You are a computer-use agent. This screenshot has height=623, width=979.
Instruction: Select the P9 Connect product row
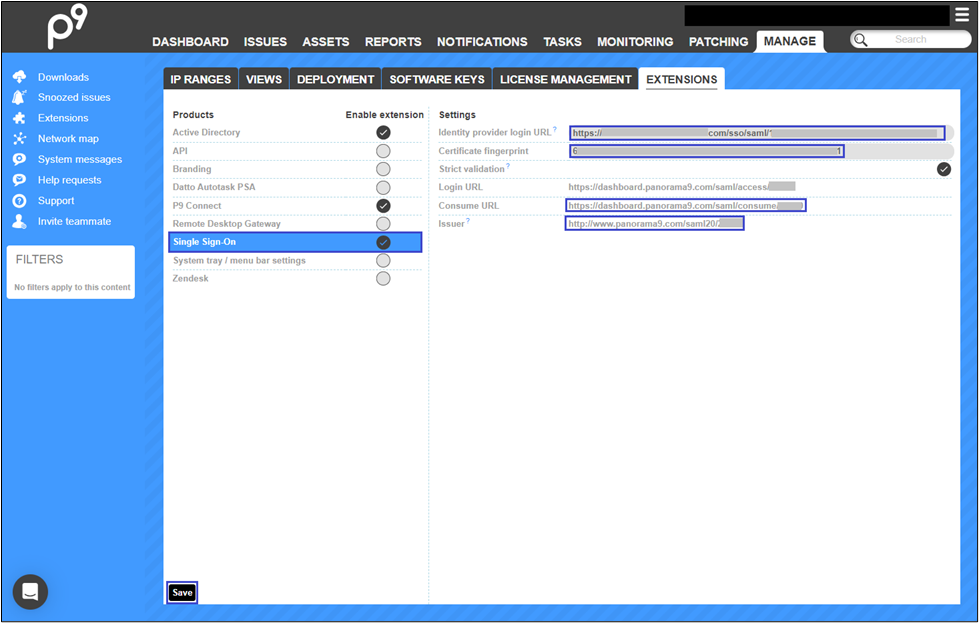(297, 205)
